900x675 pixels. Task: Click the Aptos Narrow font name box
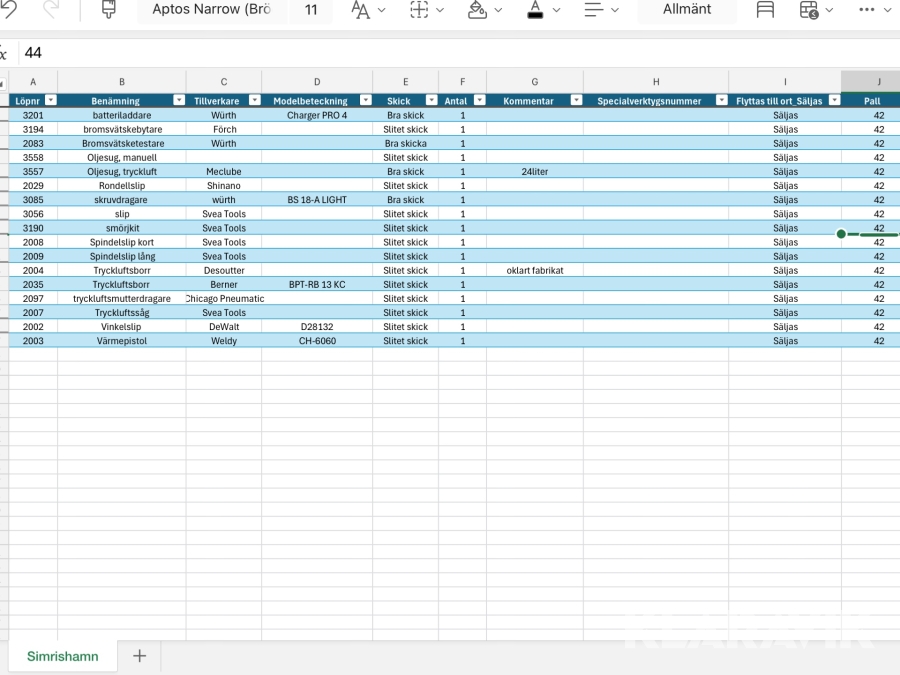pos(211,10)
